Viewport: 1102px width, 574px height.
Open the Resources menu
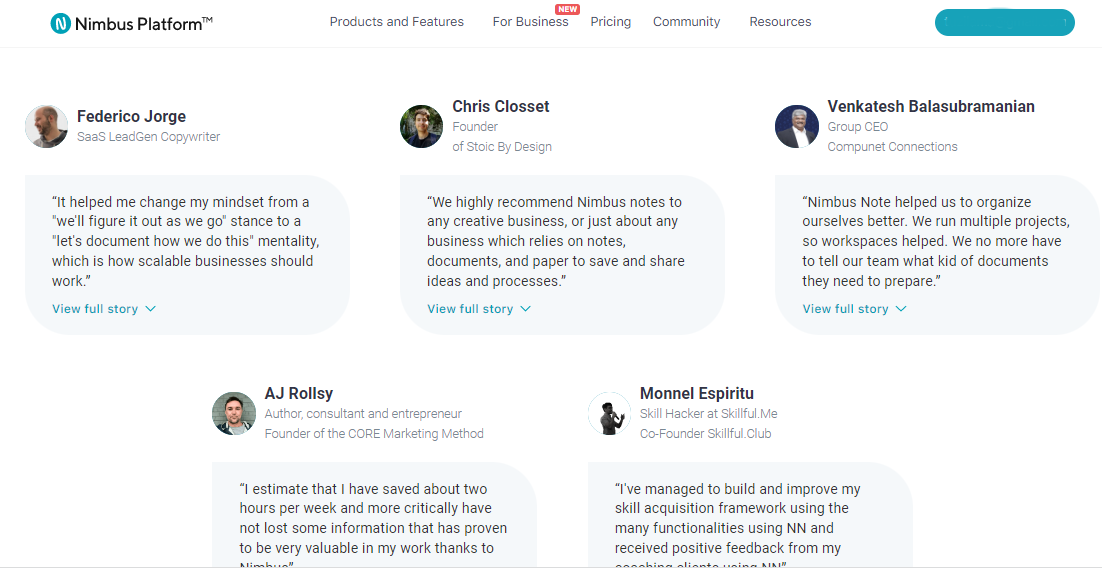(x=780, y=22)
